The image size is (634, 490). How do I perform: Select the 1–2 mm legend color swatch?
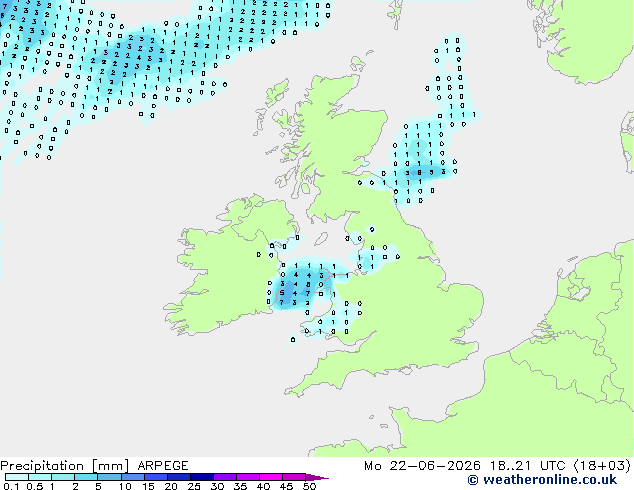point(63,477)
